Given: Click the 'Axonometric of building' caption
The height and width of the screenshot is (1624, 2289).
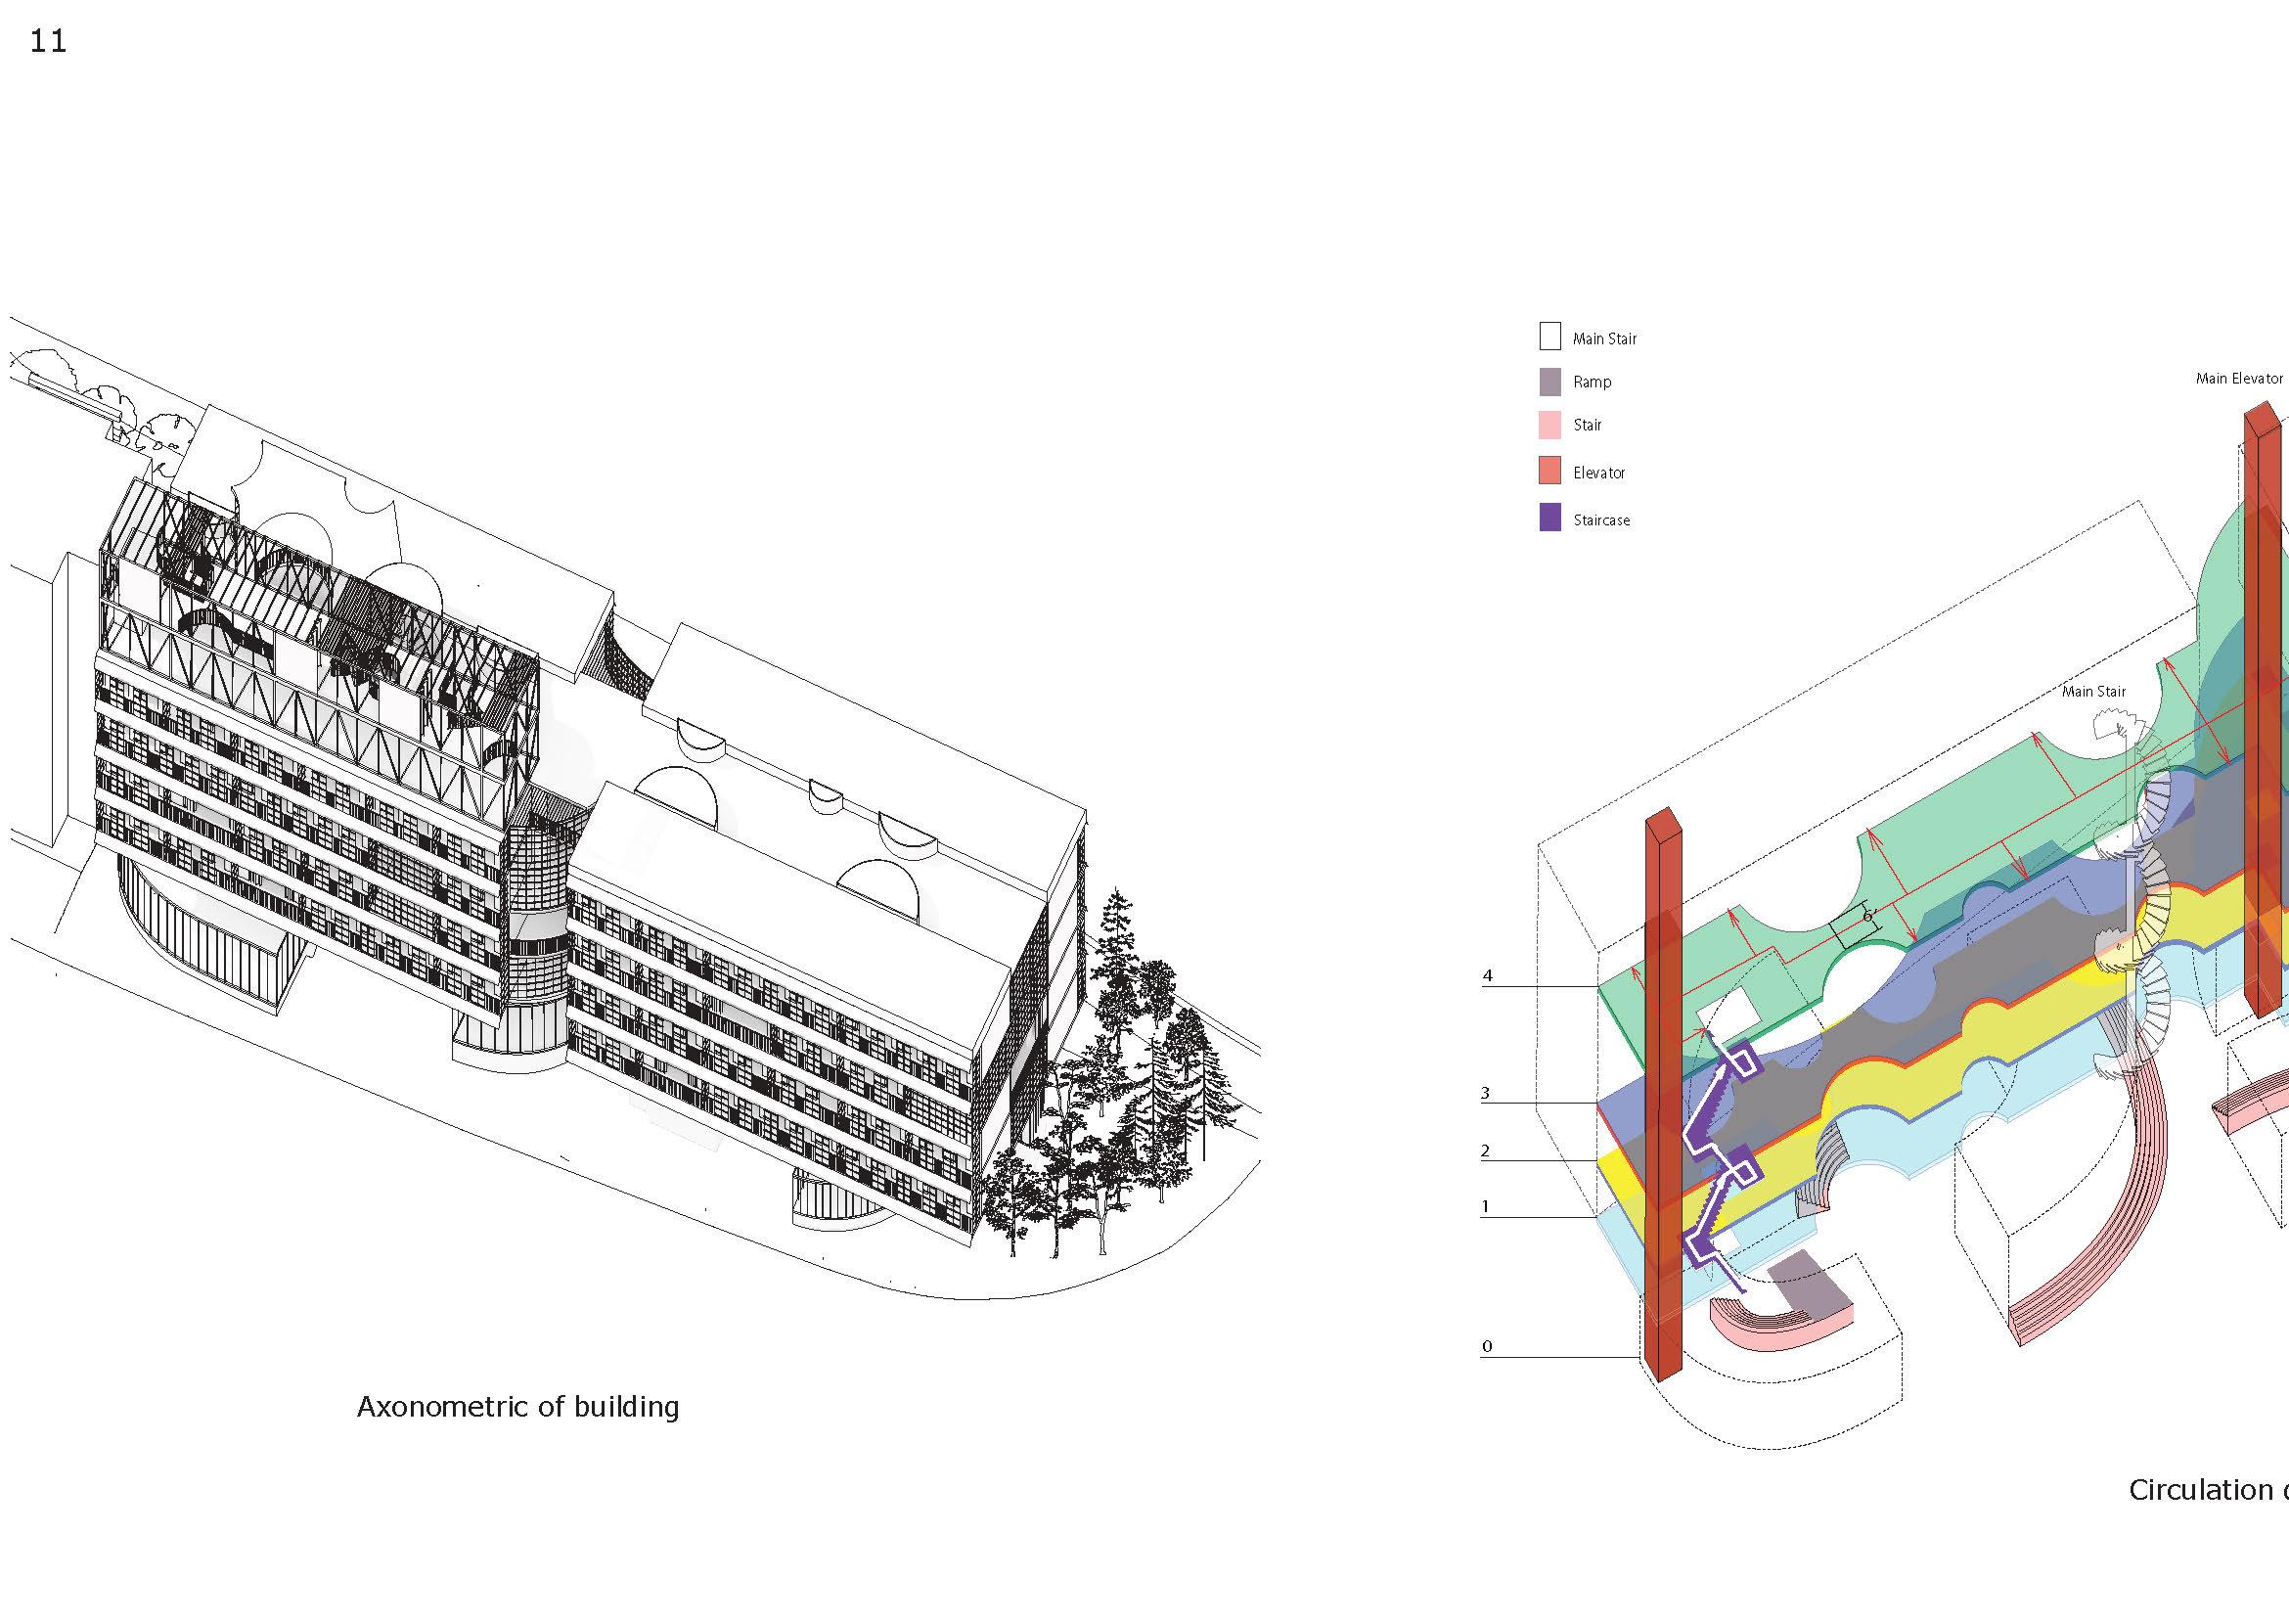Looking at the screenshot, I should pyautogui.click(x=518, y=1407).
